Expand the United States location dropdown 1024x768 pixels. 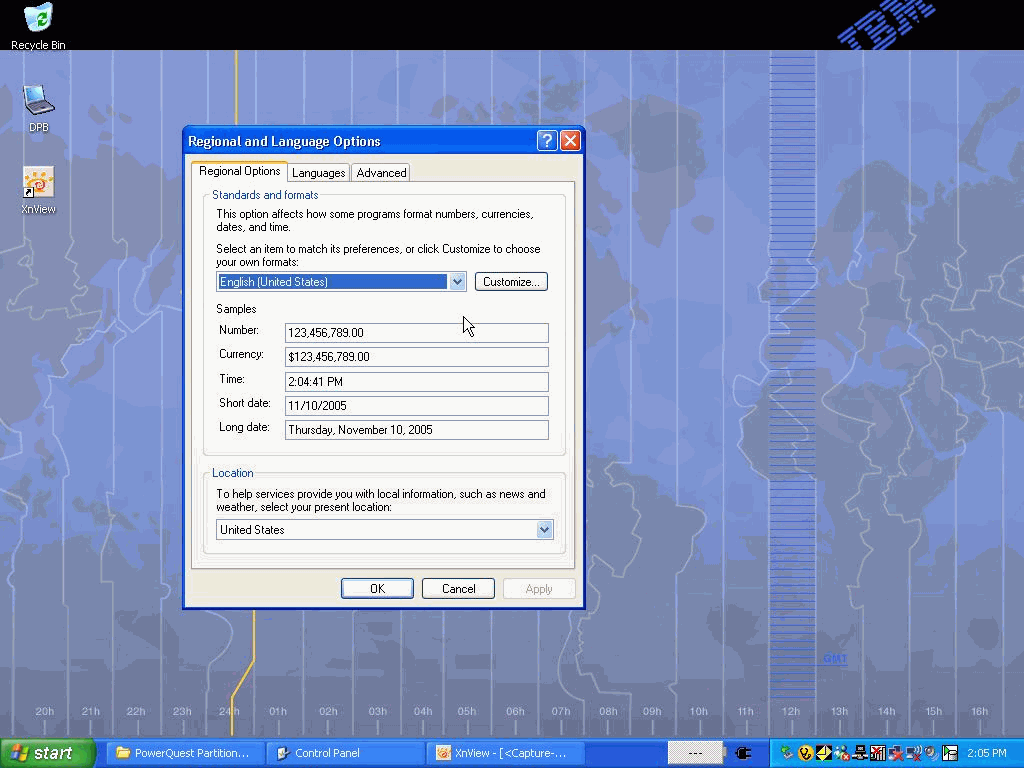coord(544,530)
